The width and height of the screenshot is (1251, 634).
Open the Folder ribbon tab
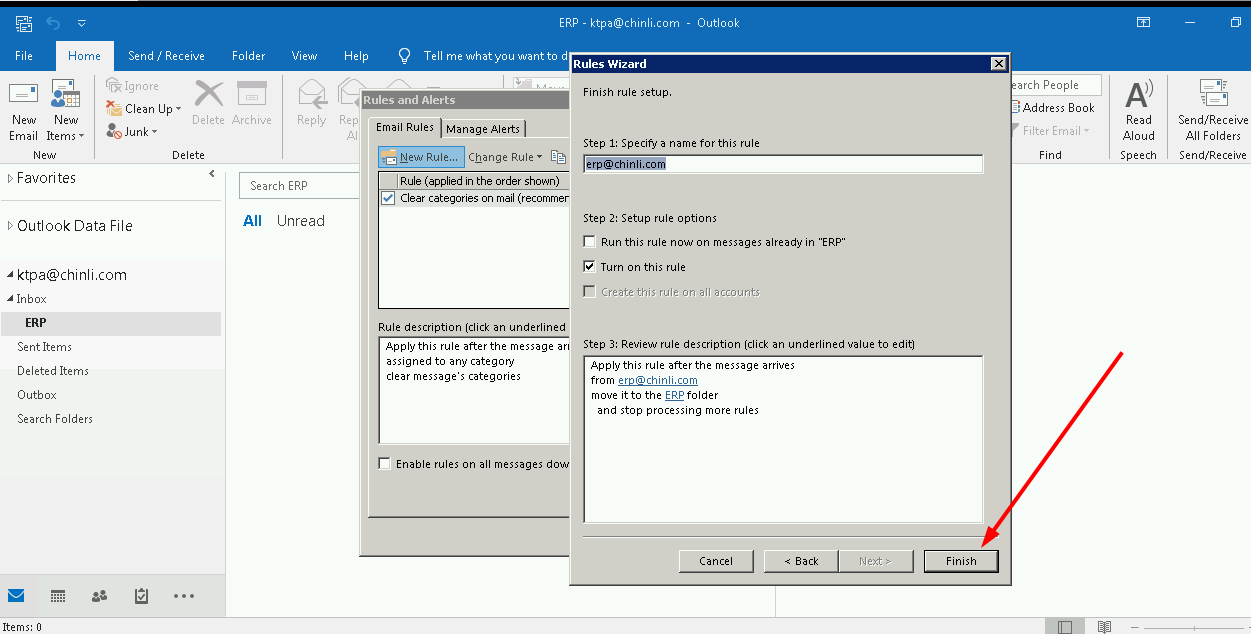point(248,56)
